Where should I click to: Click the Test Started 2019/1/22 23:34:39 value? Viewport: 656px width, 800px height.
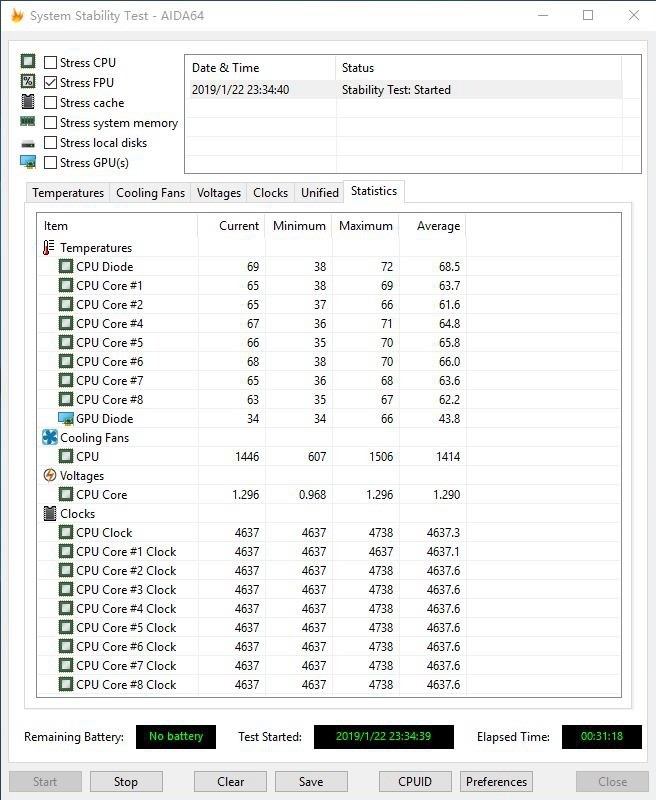pyautogui.click(x=384, y=737)
